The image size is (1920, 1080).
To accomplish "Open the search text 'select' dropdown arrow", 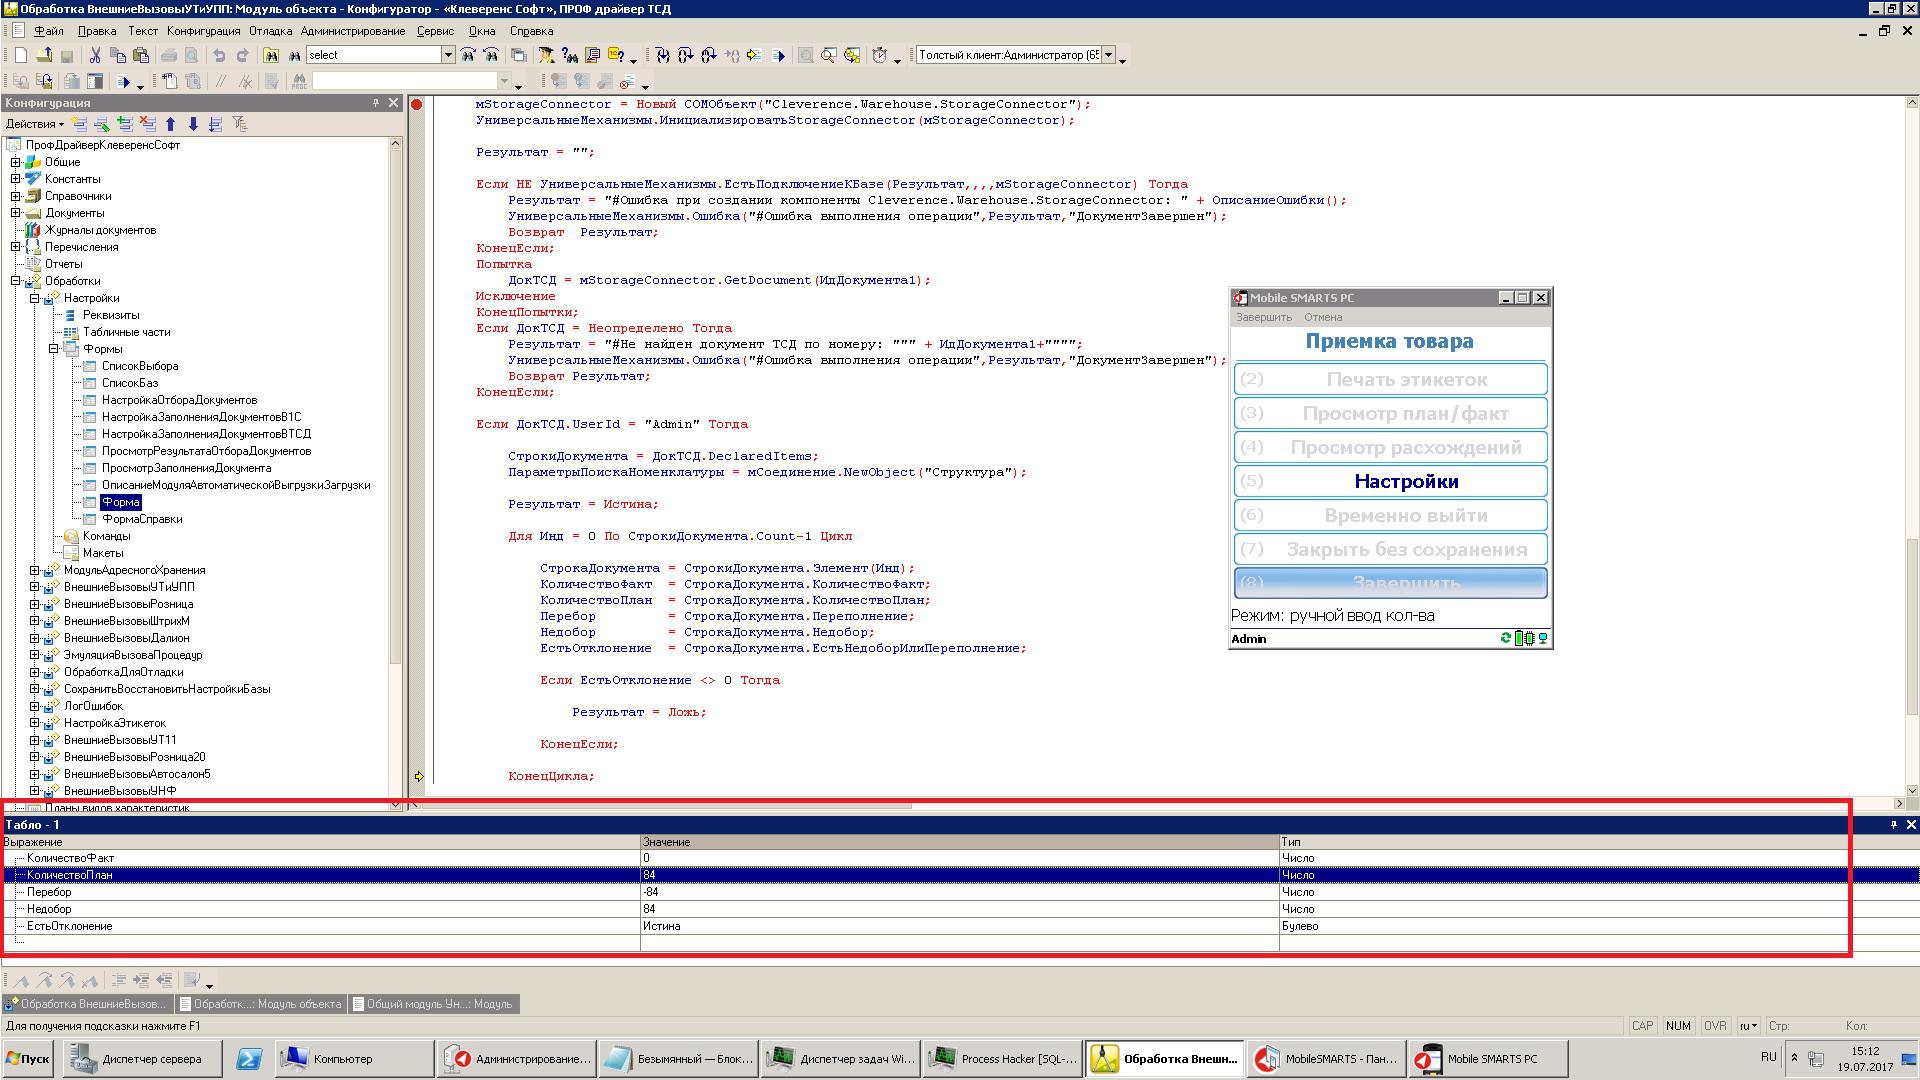I will [x=448, y=55].
